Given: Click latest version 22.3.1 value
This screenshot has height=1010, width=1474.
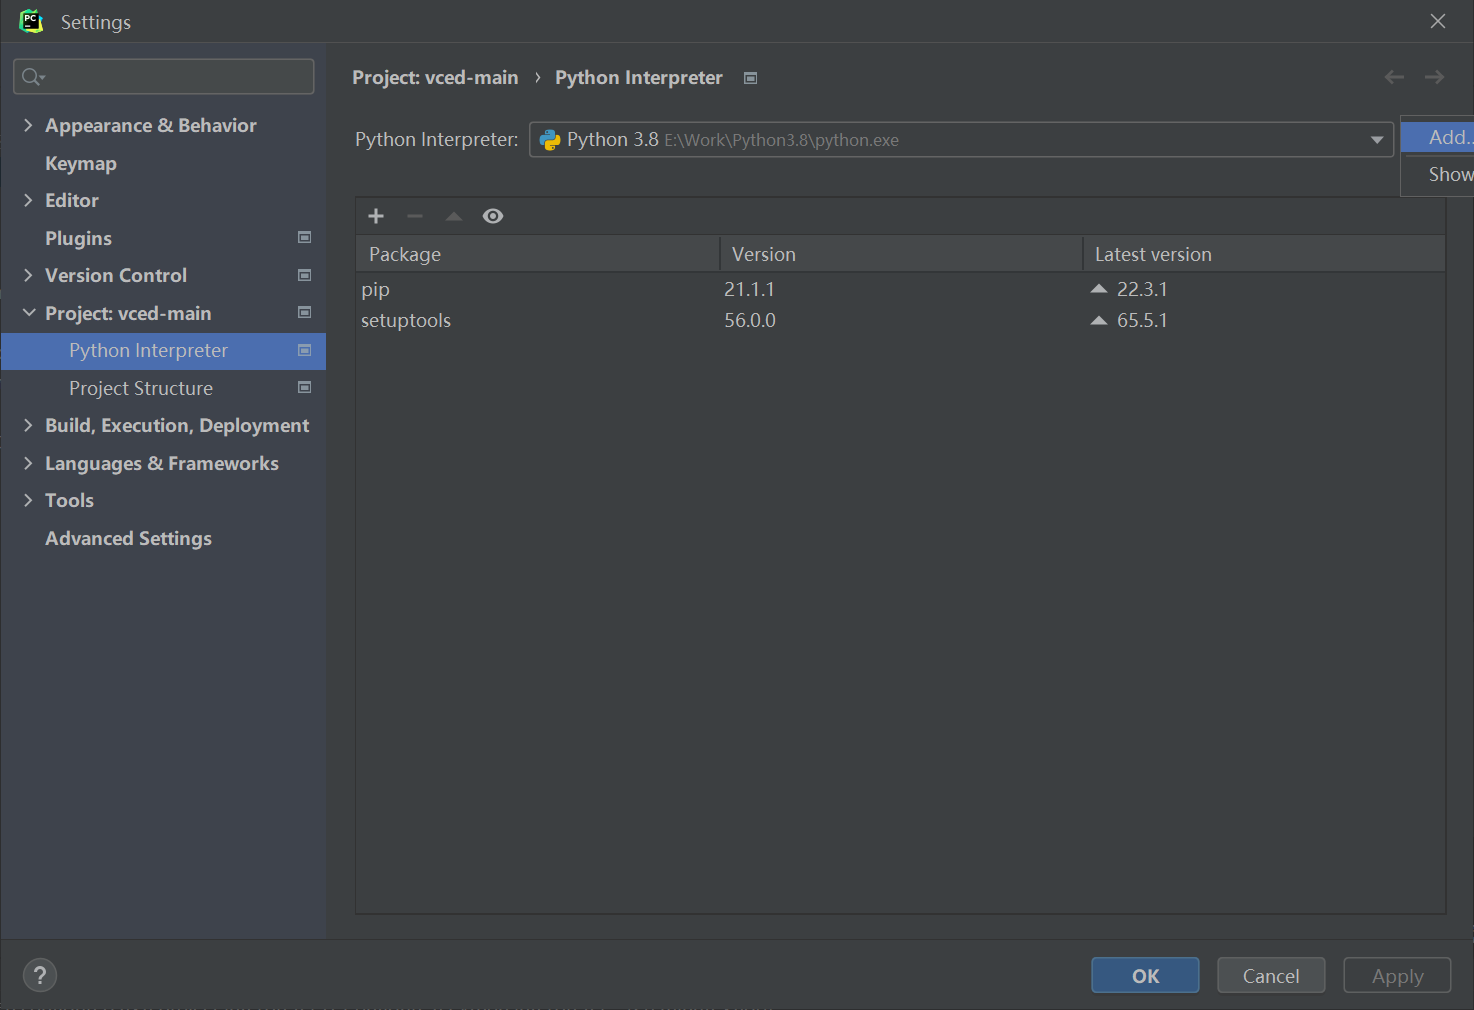Looking at the screenshot, I should [x=1142, y=289].
